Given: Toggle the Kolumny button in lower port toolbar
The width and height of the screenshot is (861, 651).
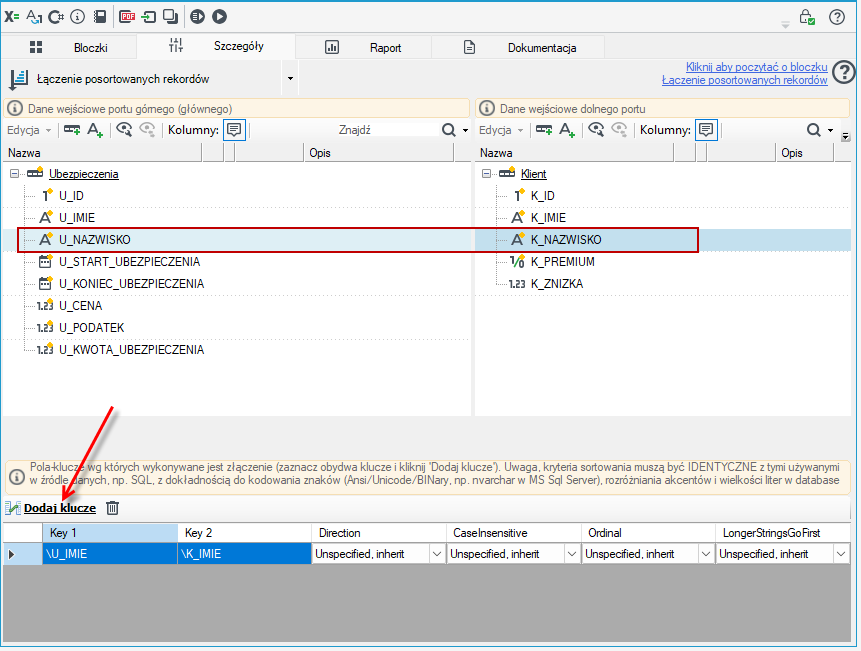Looking at the screenshot, I should tap(706, 130).
